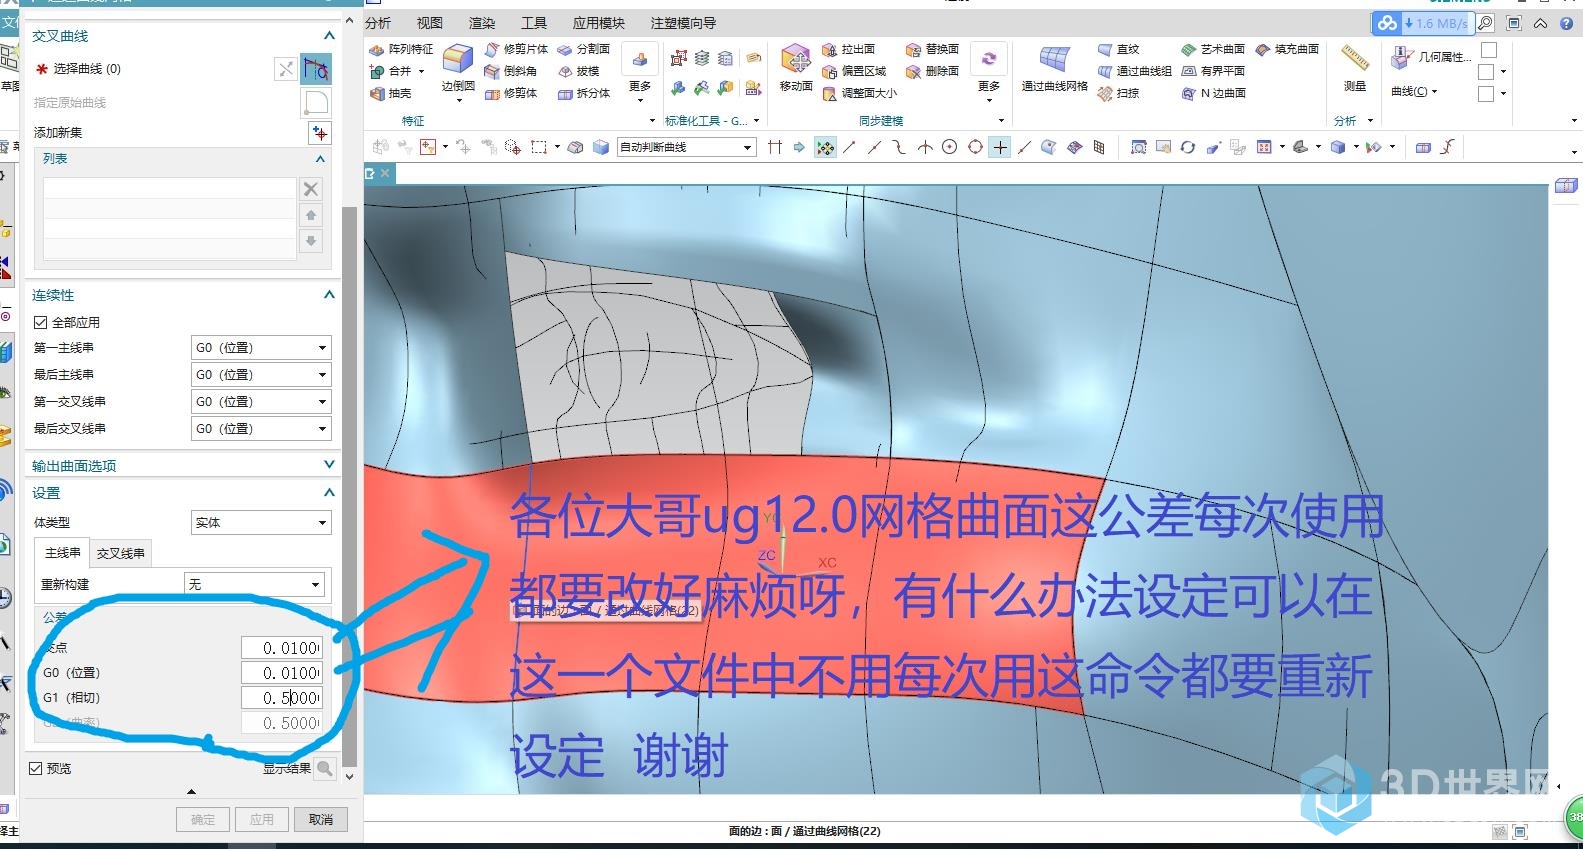Collapse the 交叉曲线 section

(329, 36)
